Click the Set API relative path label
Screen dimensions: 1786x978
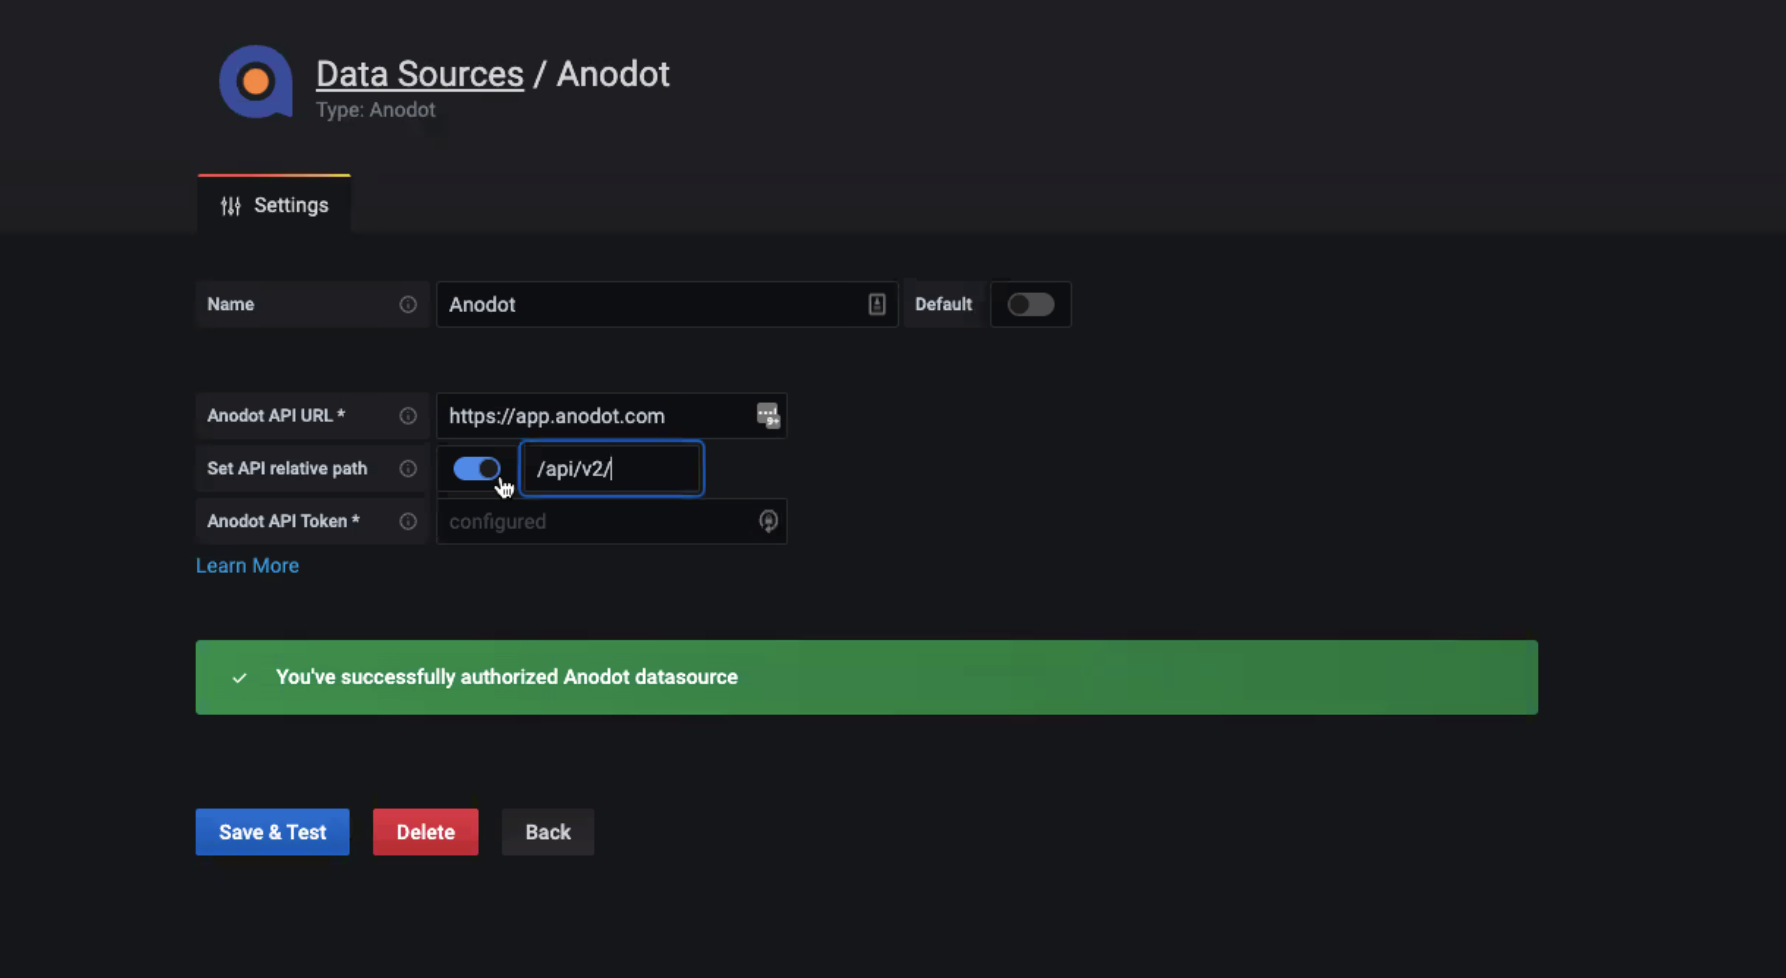pos(287,468)
